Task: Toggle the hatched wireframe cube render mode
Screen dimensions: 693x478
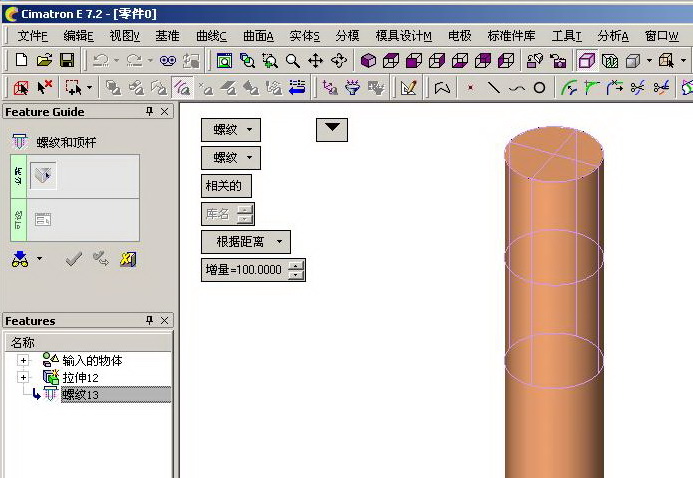Action: coord(610,60)
